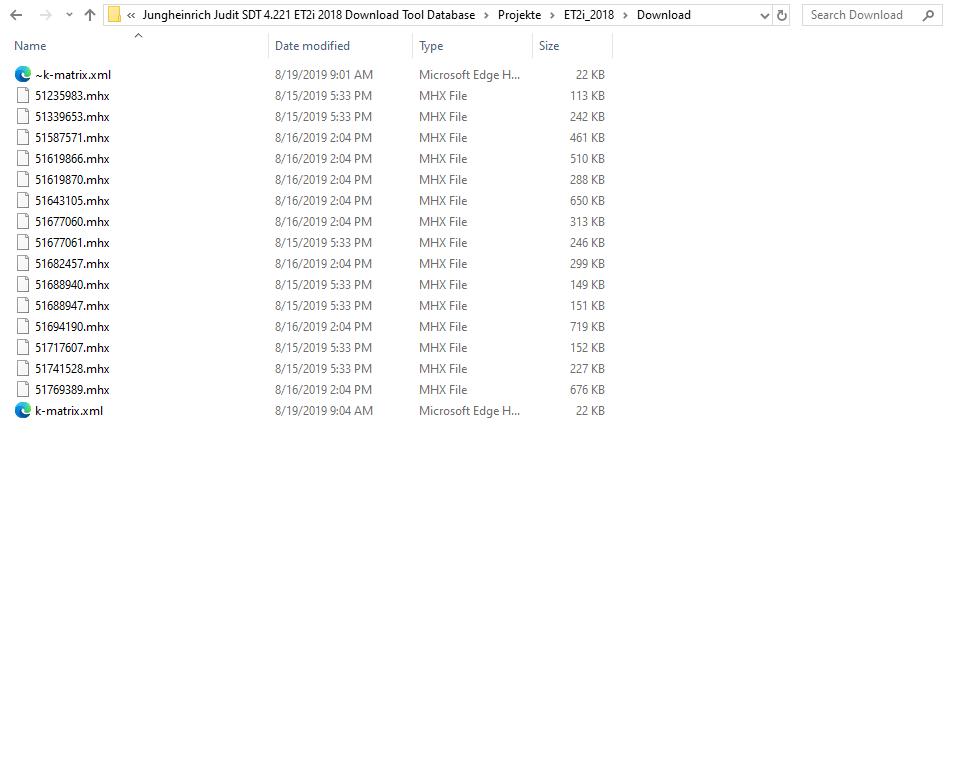This screenshot has width=956, height=766.
Task: Select the k-matrix.xml Edge icon
Action: pyautogui.click(x=23, y=410)
